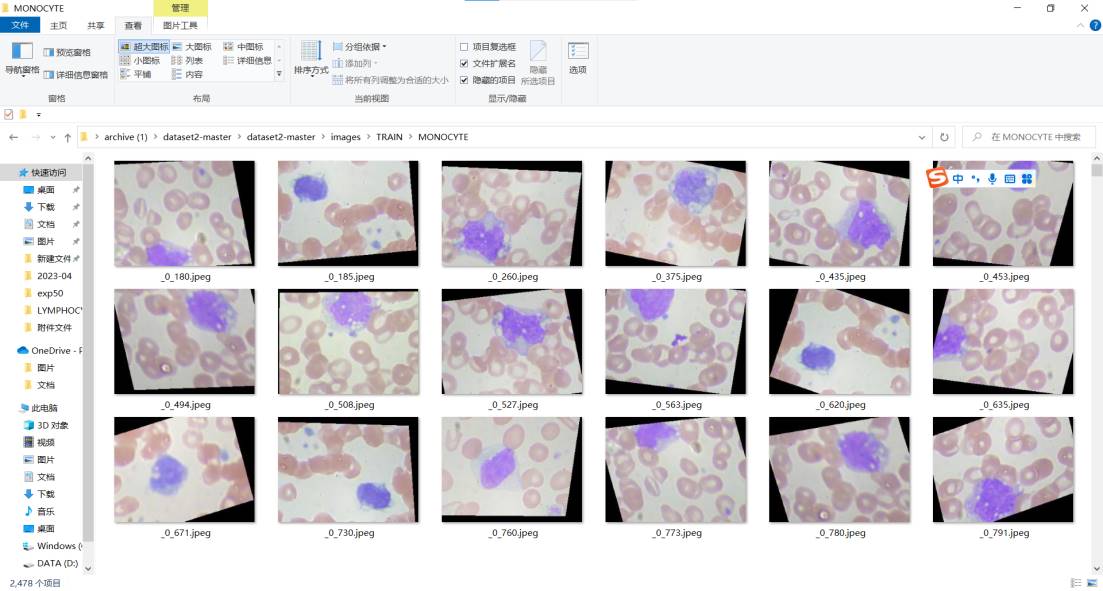Screen dimensions: 1103x591
Task: Toggle 隐藏的项目 hidden items checkbox
Action: [464, 80]
